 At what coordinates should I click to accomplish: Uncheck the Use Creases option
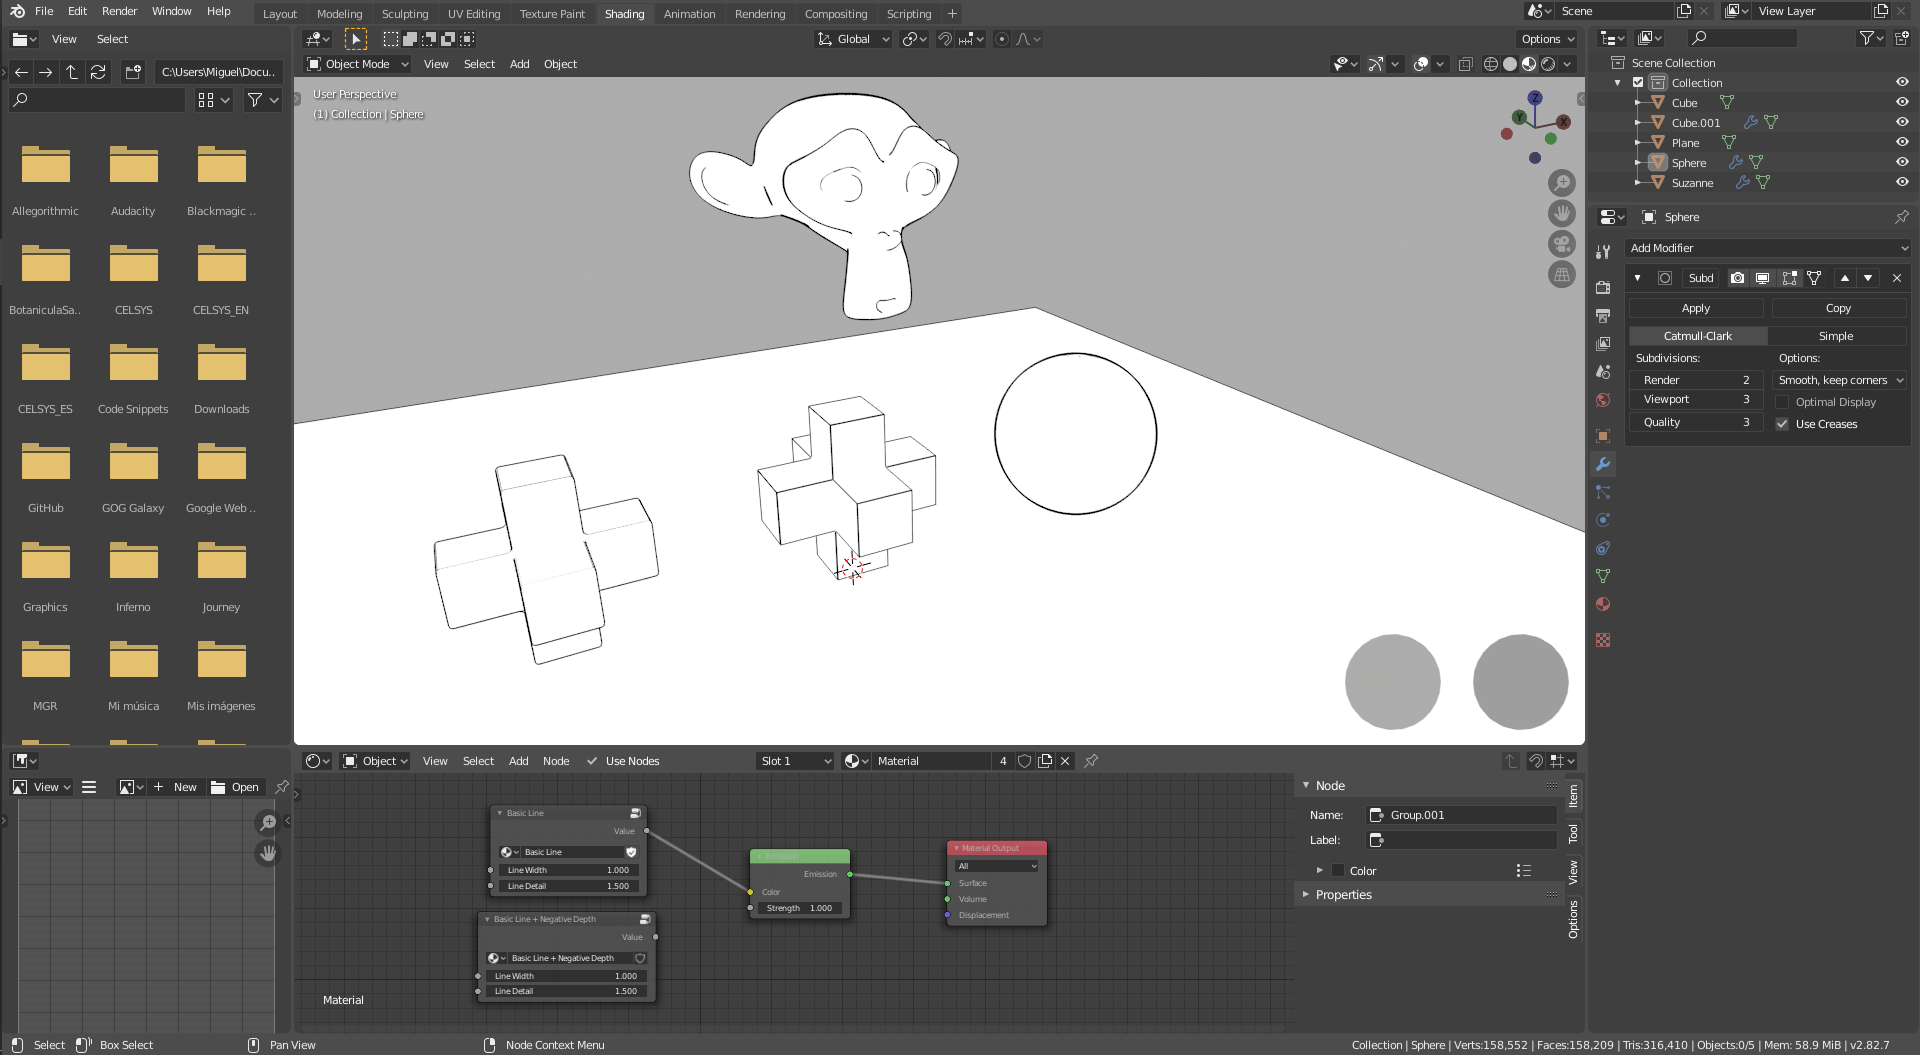click(x=1783, y=424)
